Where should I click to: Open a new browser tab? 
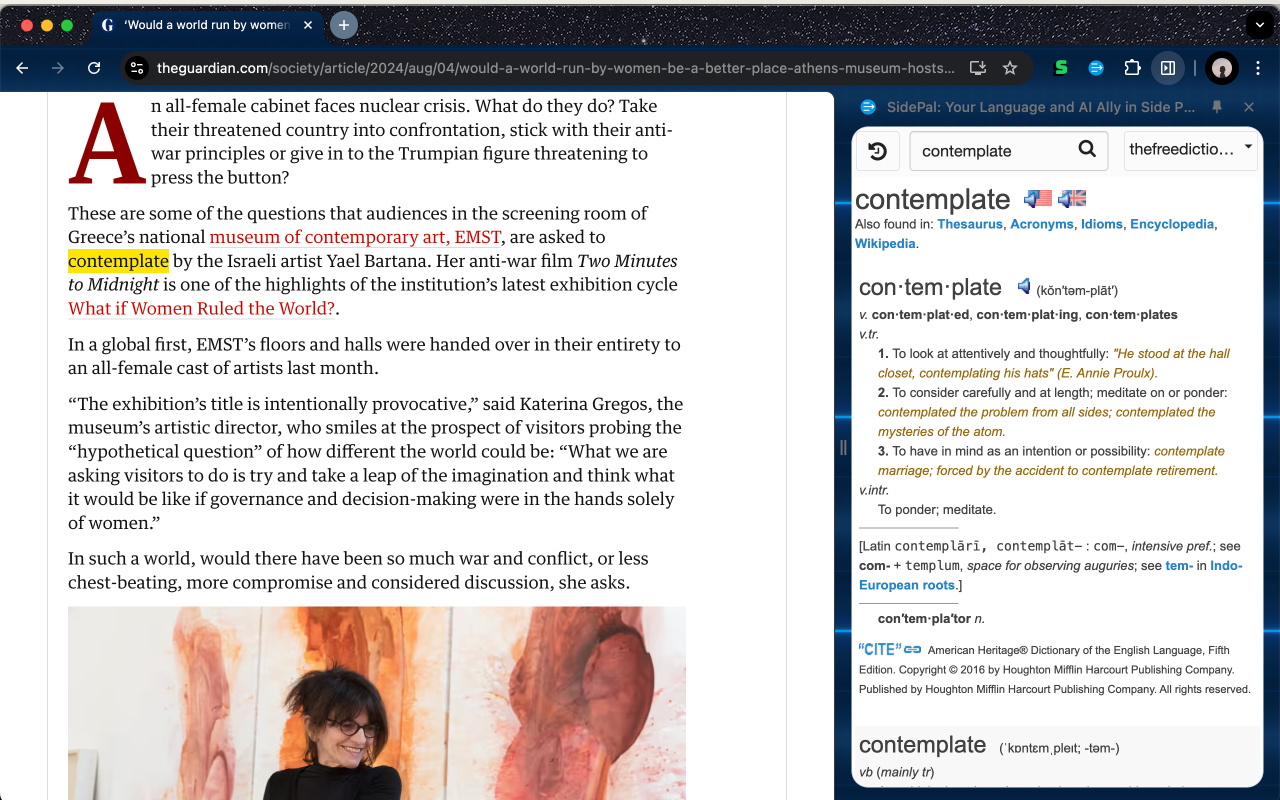(344, 25)
